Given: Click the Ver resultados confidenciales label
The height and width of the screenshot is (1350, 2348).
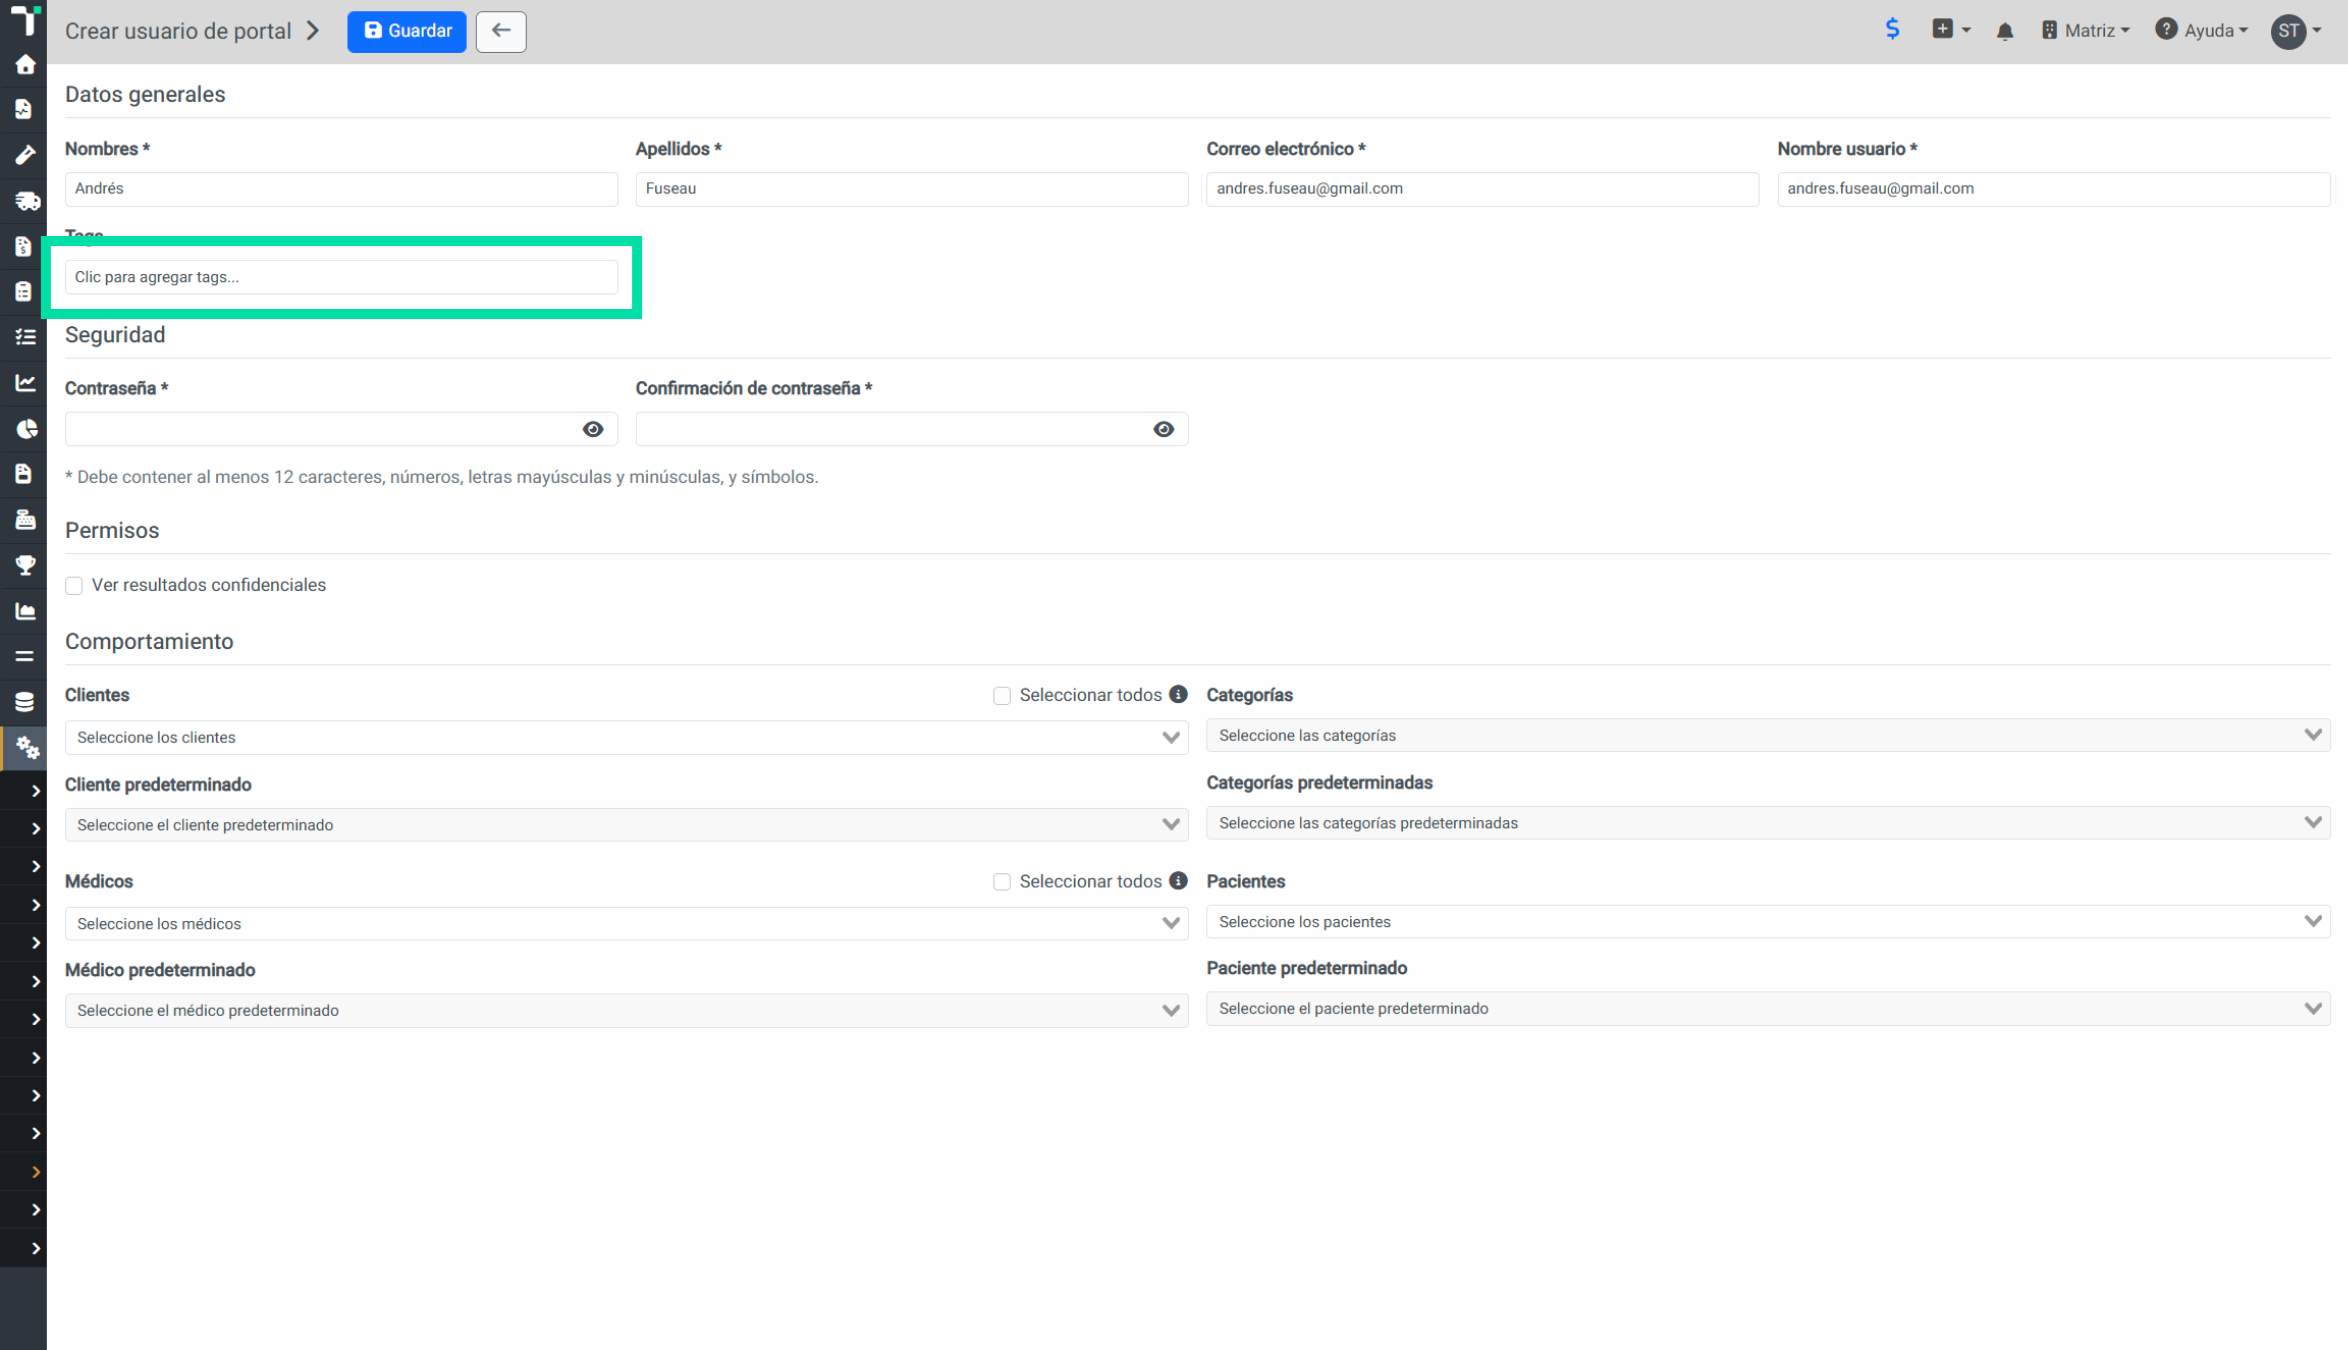Looking at the screenshot, I should [x=209, y=585].
